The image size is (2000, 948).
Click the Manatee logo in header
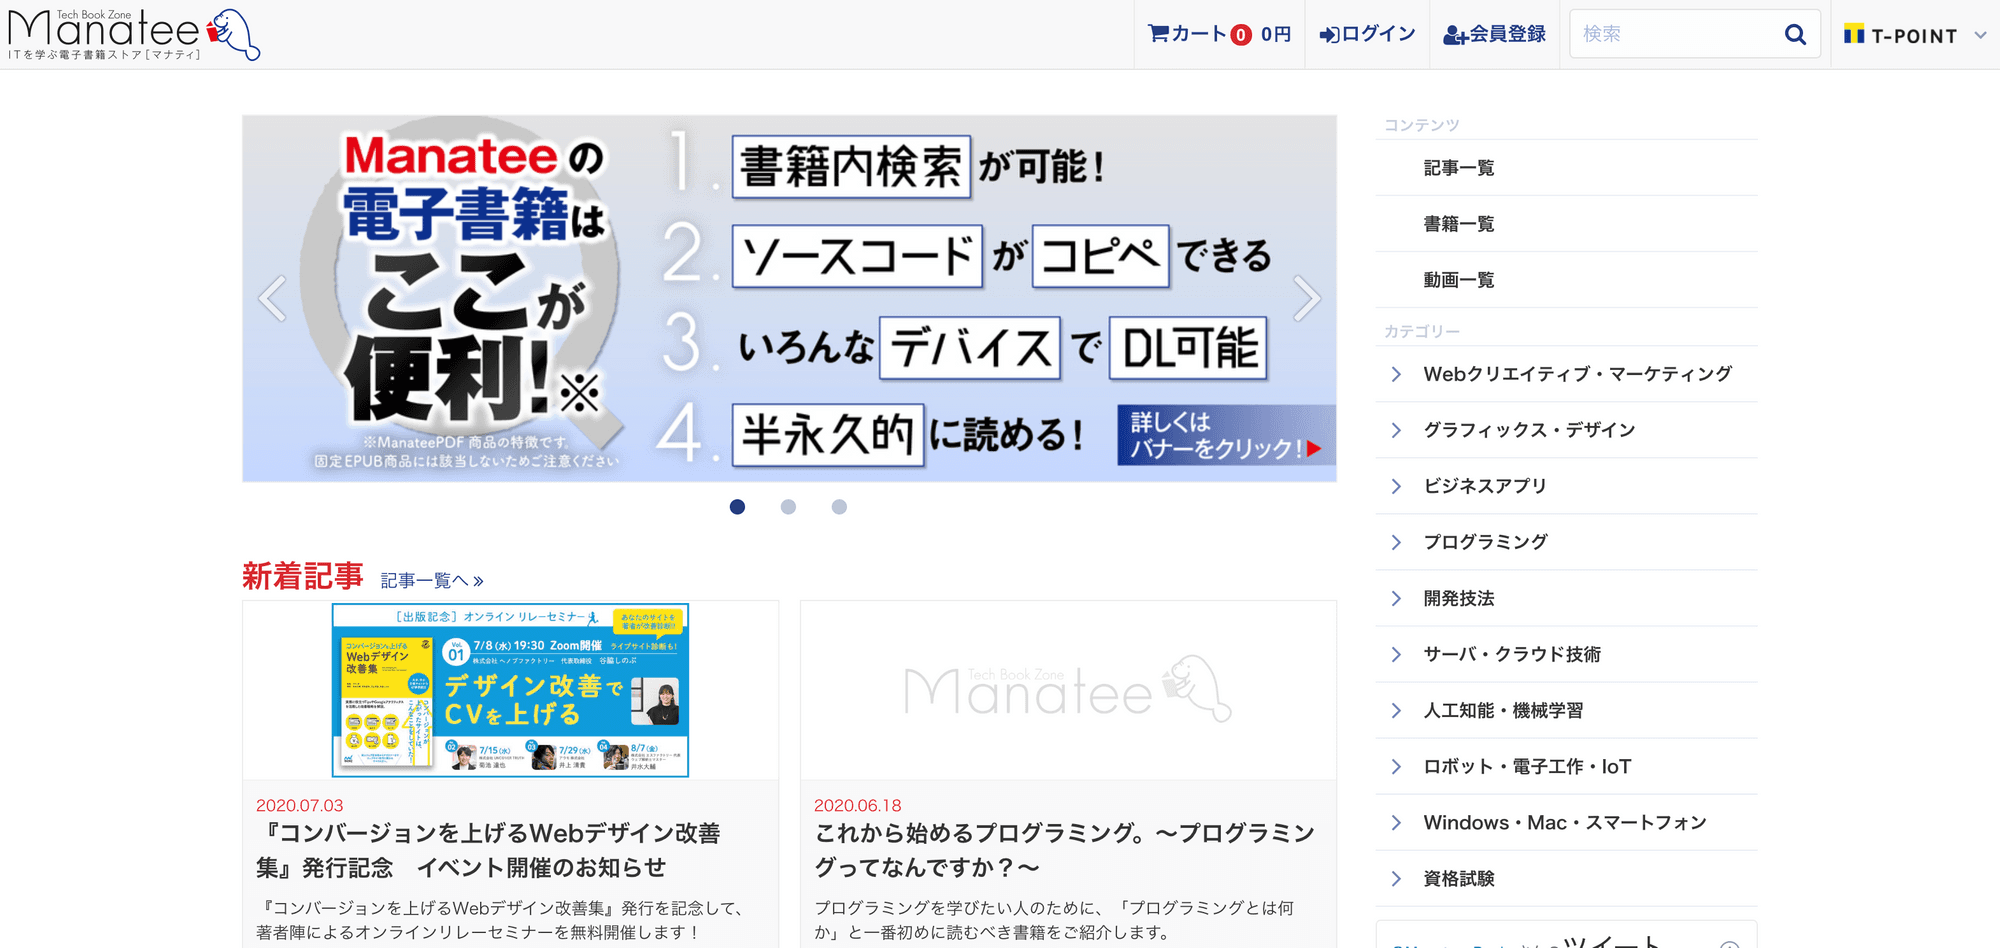(133, 35)
